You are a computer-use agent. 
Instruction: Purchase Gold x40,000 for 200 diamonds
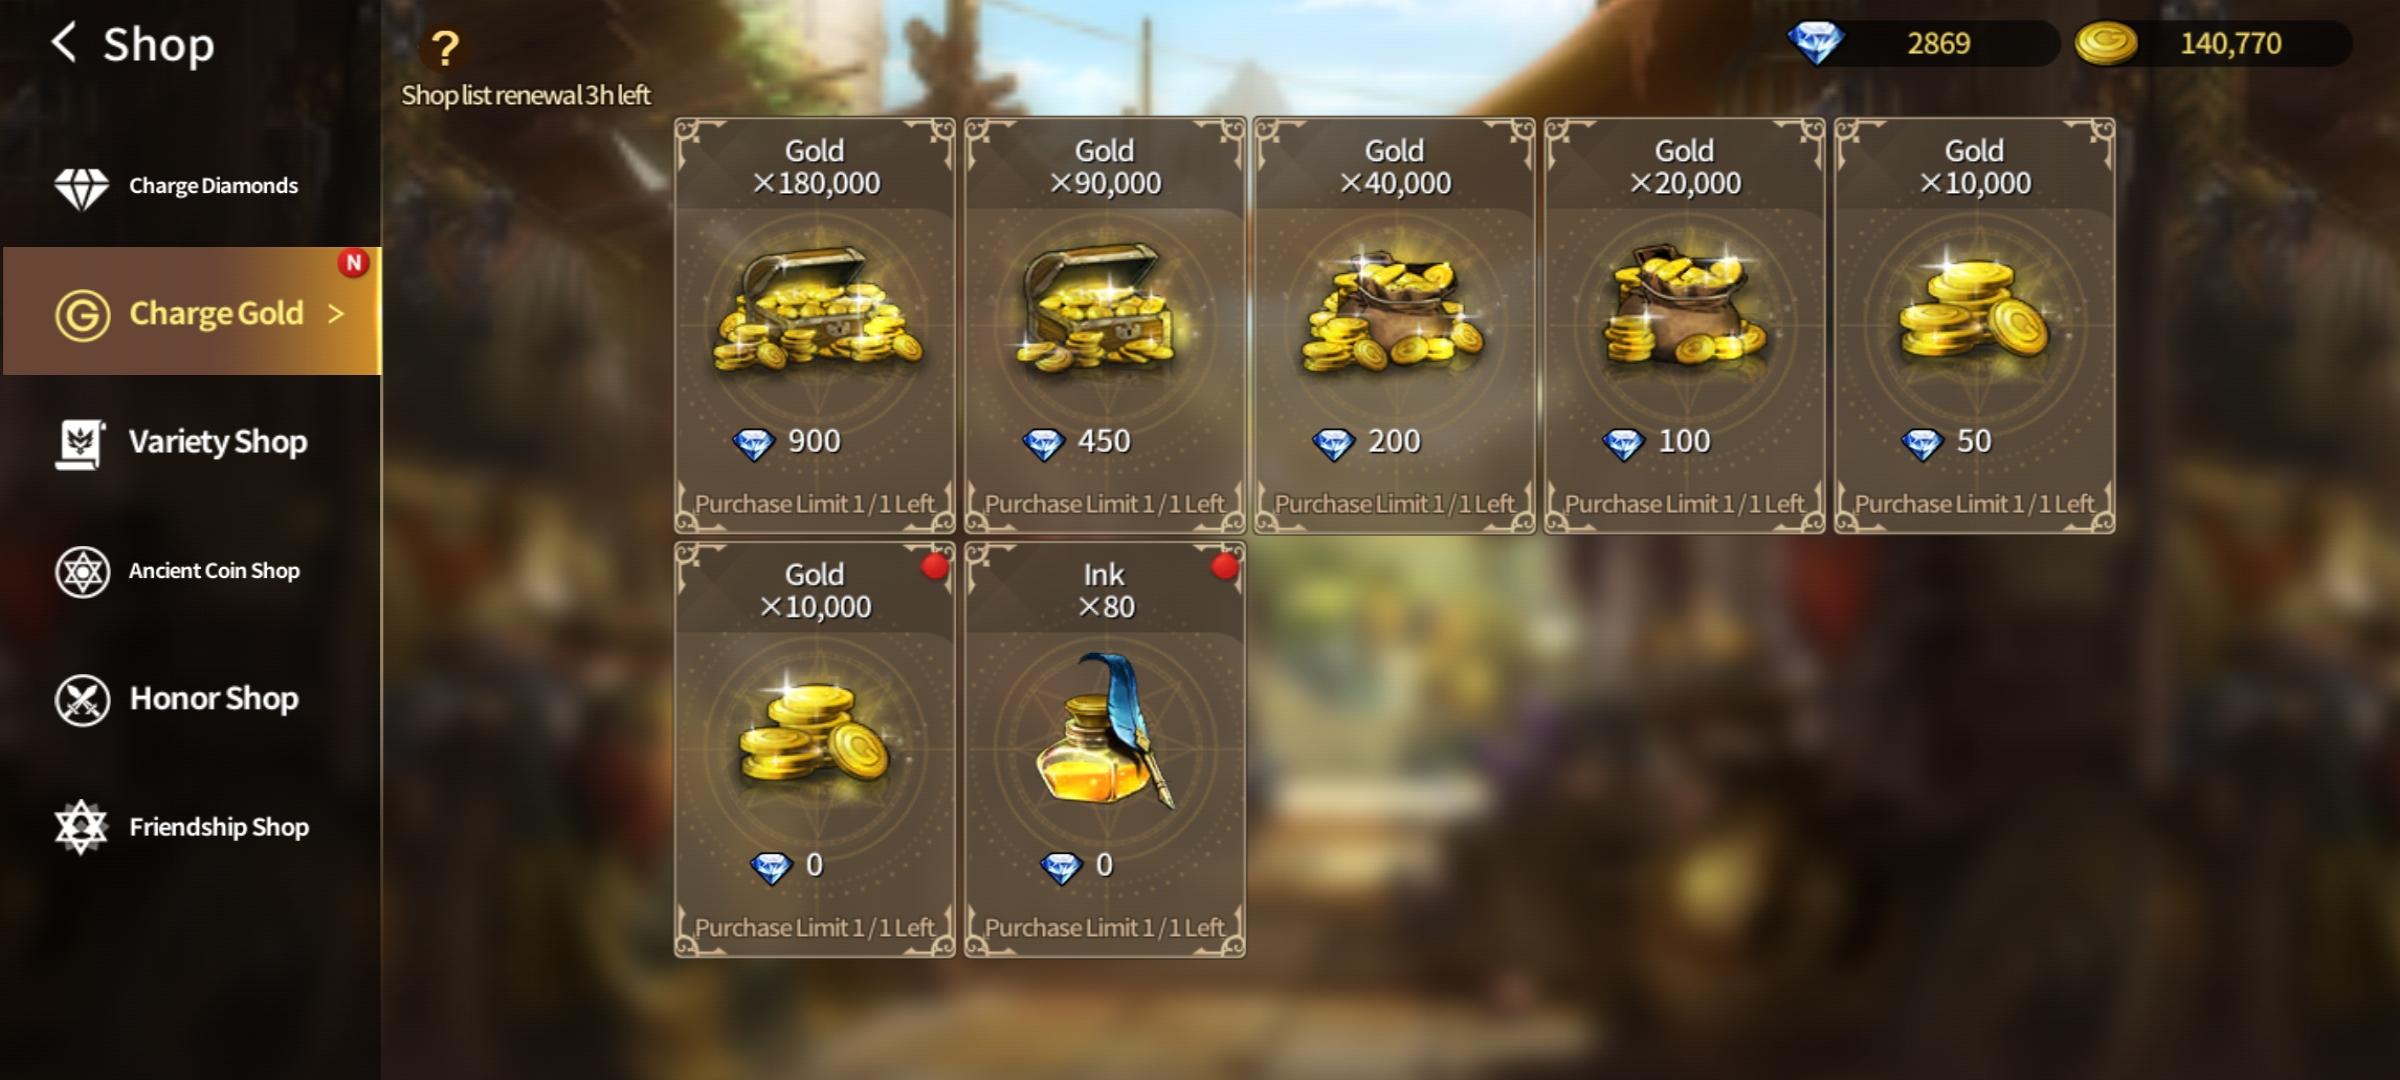(1395, 326)
